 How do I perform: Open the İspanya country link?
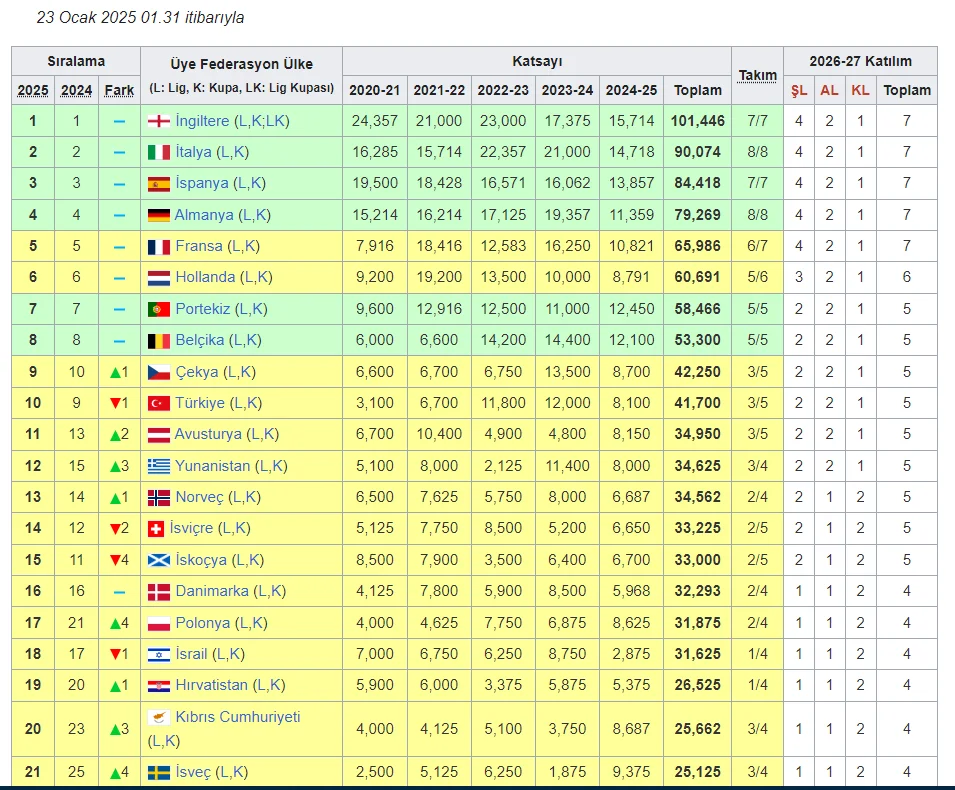tap(201, 184)
